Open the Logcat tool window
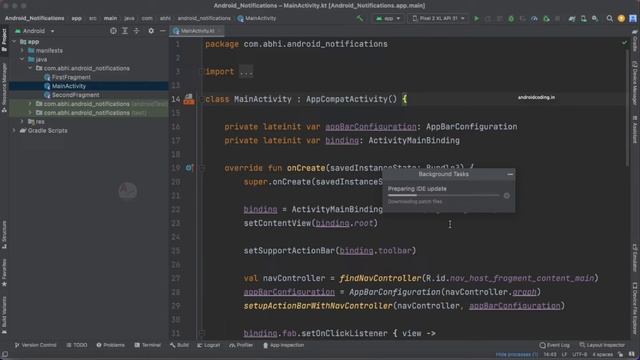The width and height of the screenshot is (640, 360). pos(209,345)
